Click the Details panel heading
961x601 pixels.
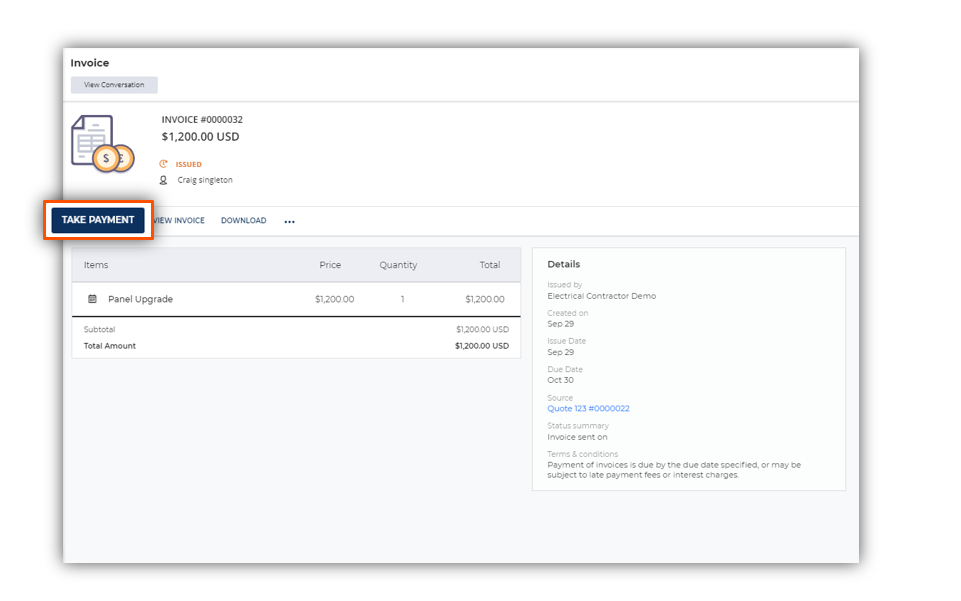[563, 264]
